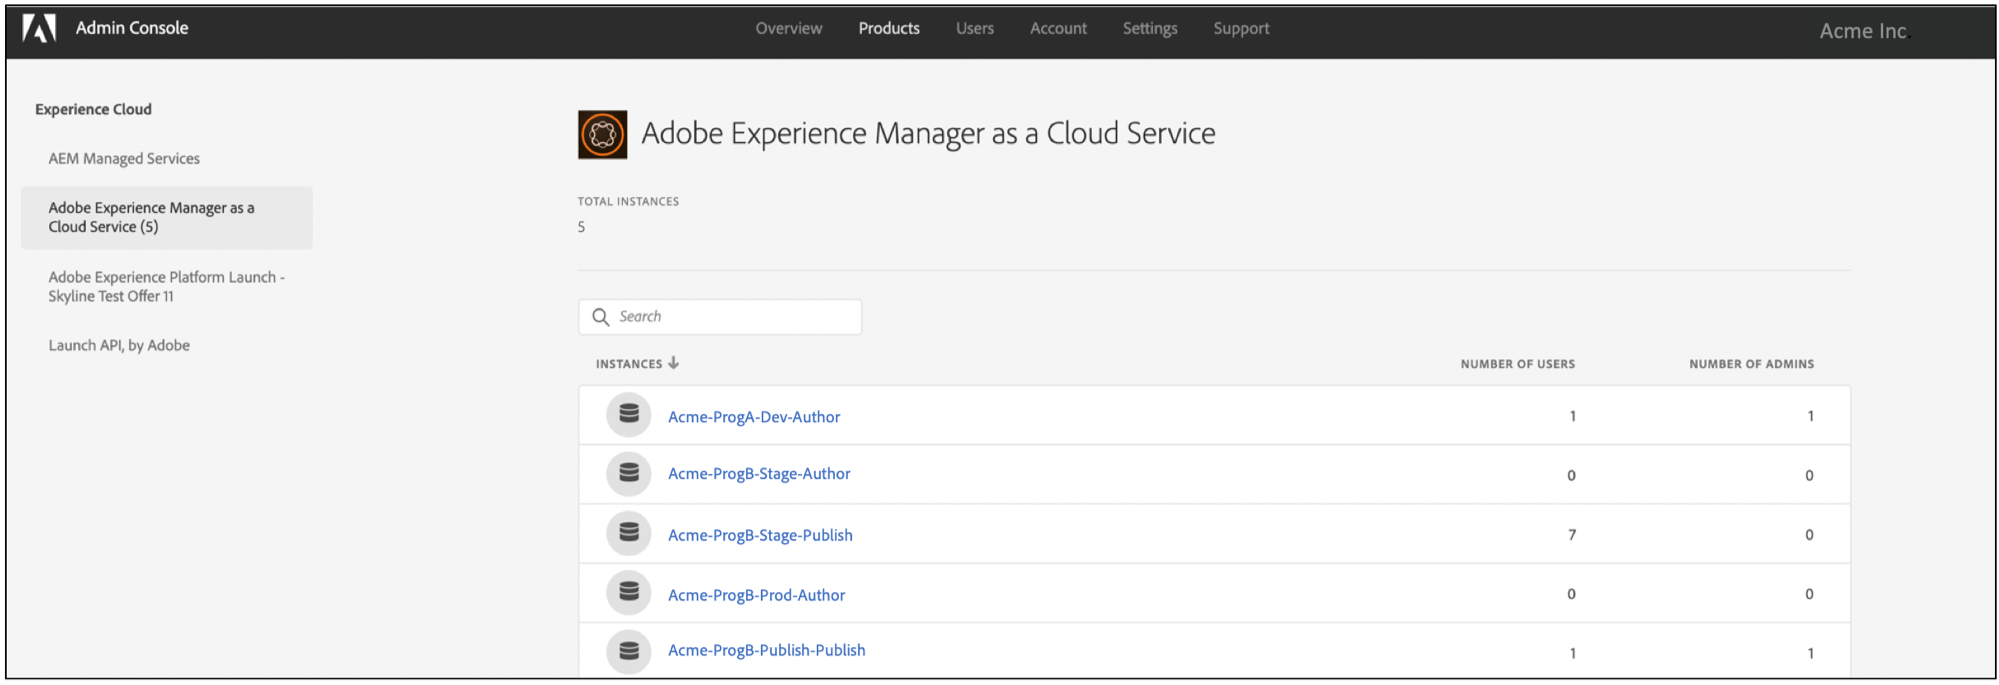This screenshot has height=685, width=1999.
Task: Click the Acme-ProgB-Stage-Publish instance database icon
Action: pos(629,533)
